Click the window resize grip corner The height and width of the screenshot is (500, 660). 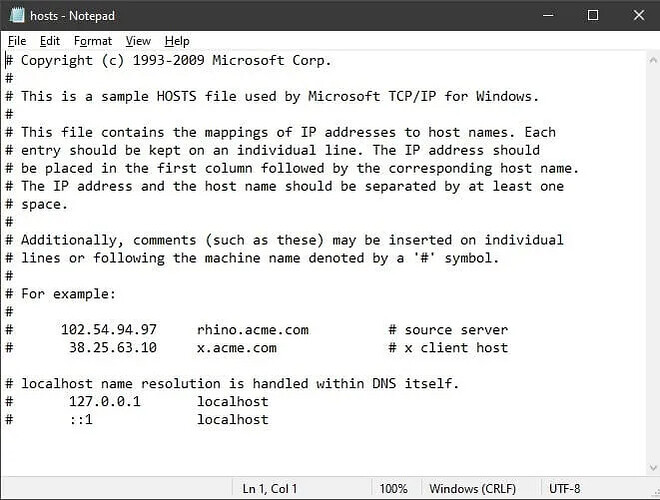[x=653, y=493]
